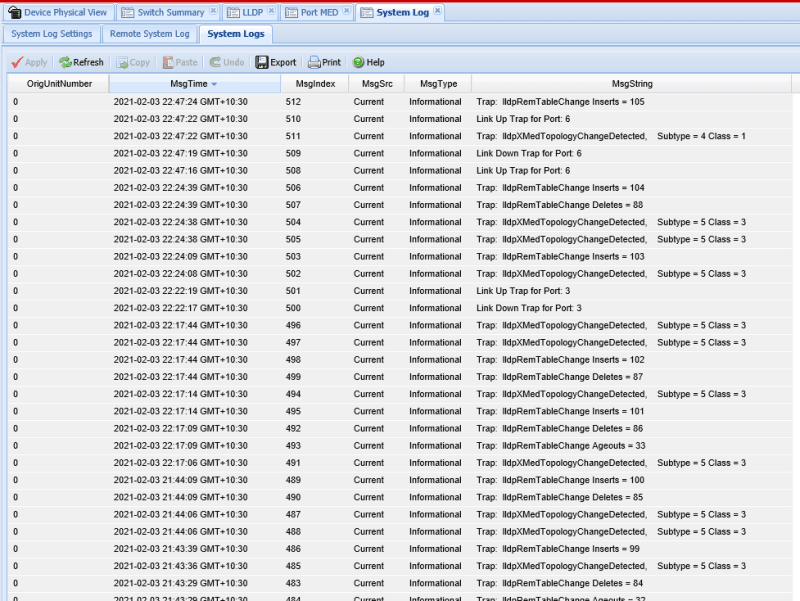Select the MsgIndex 510 cell
Viewport: 800px width, 601px height.
pyautogui.click(x=293, y=119)
